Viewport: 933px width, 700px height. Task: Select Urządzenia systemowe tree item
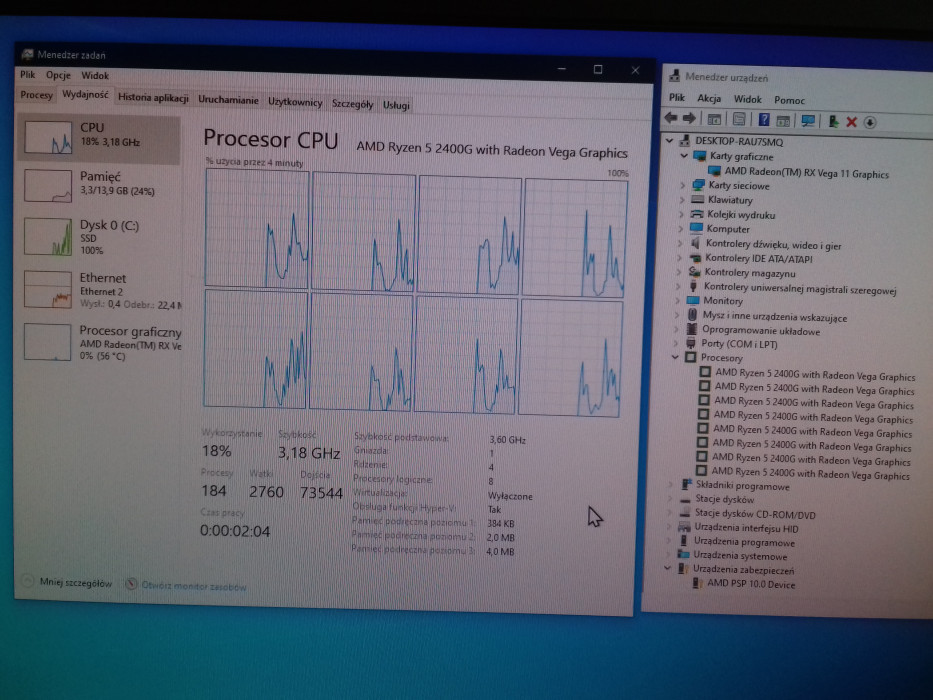pyautogui.click(x=740, y=556)
